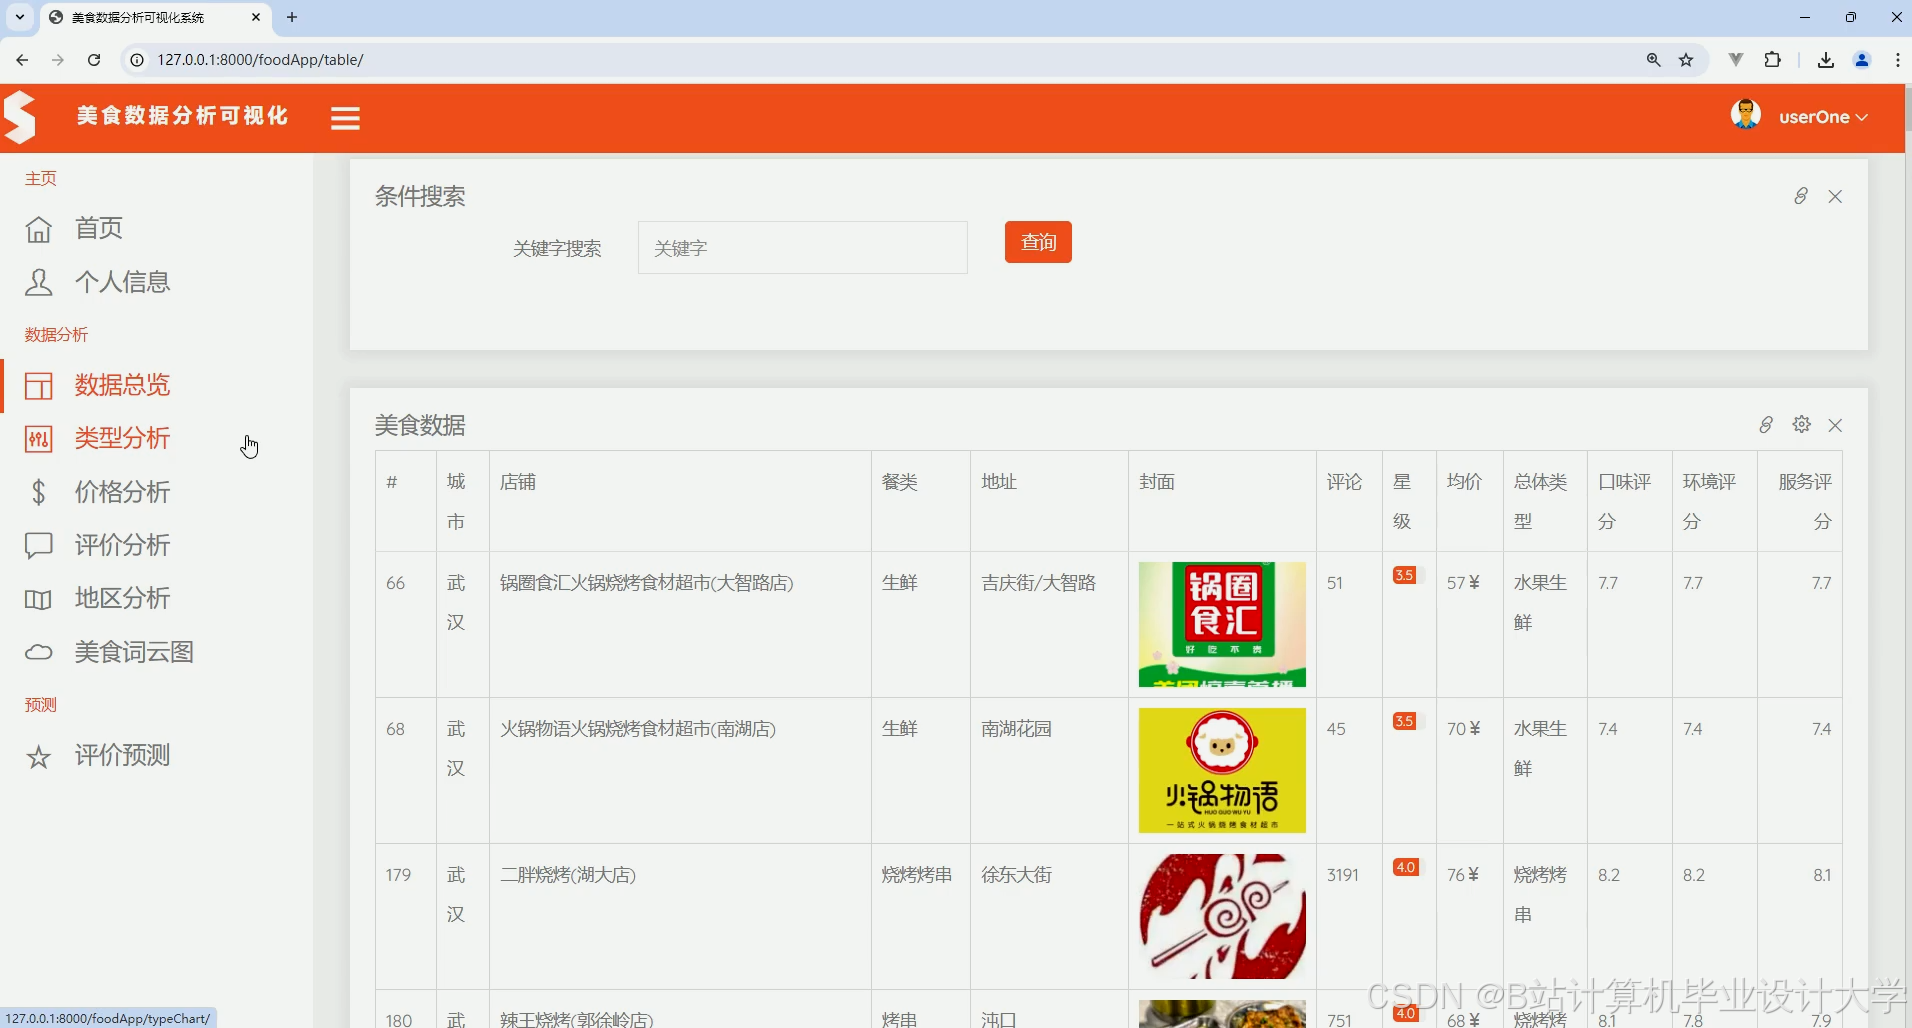Click the sliders icon beside 类型分析
This screenshot has width=1912, height=1028.
pos(38,439)
